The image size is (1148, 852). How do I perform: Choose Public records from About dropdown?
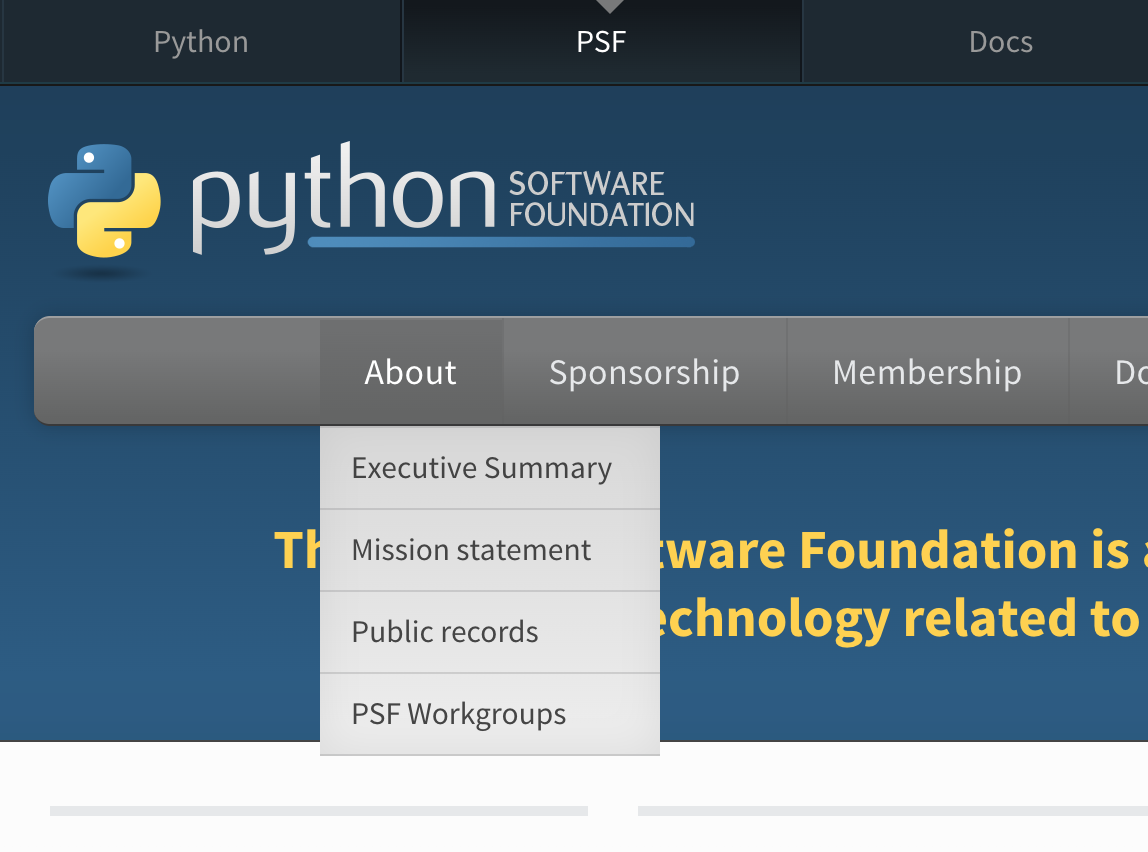490,632
